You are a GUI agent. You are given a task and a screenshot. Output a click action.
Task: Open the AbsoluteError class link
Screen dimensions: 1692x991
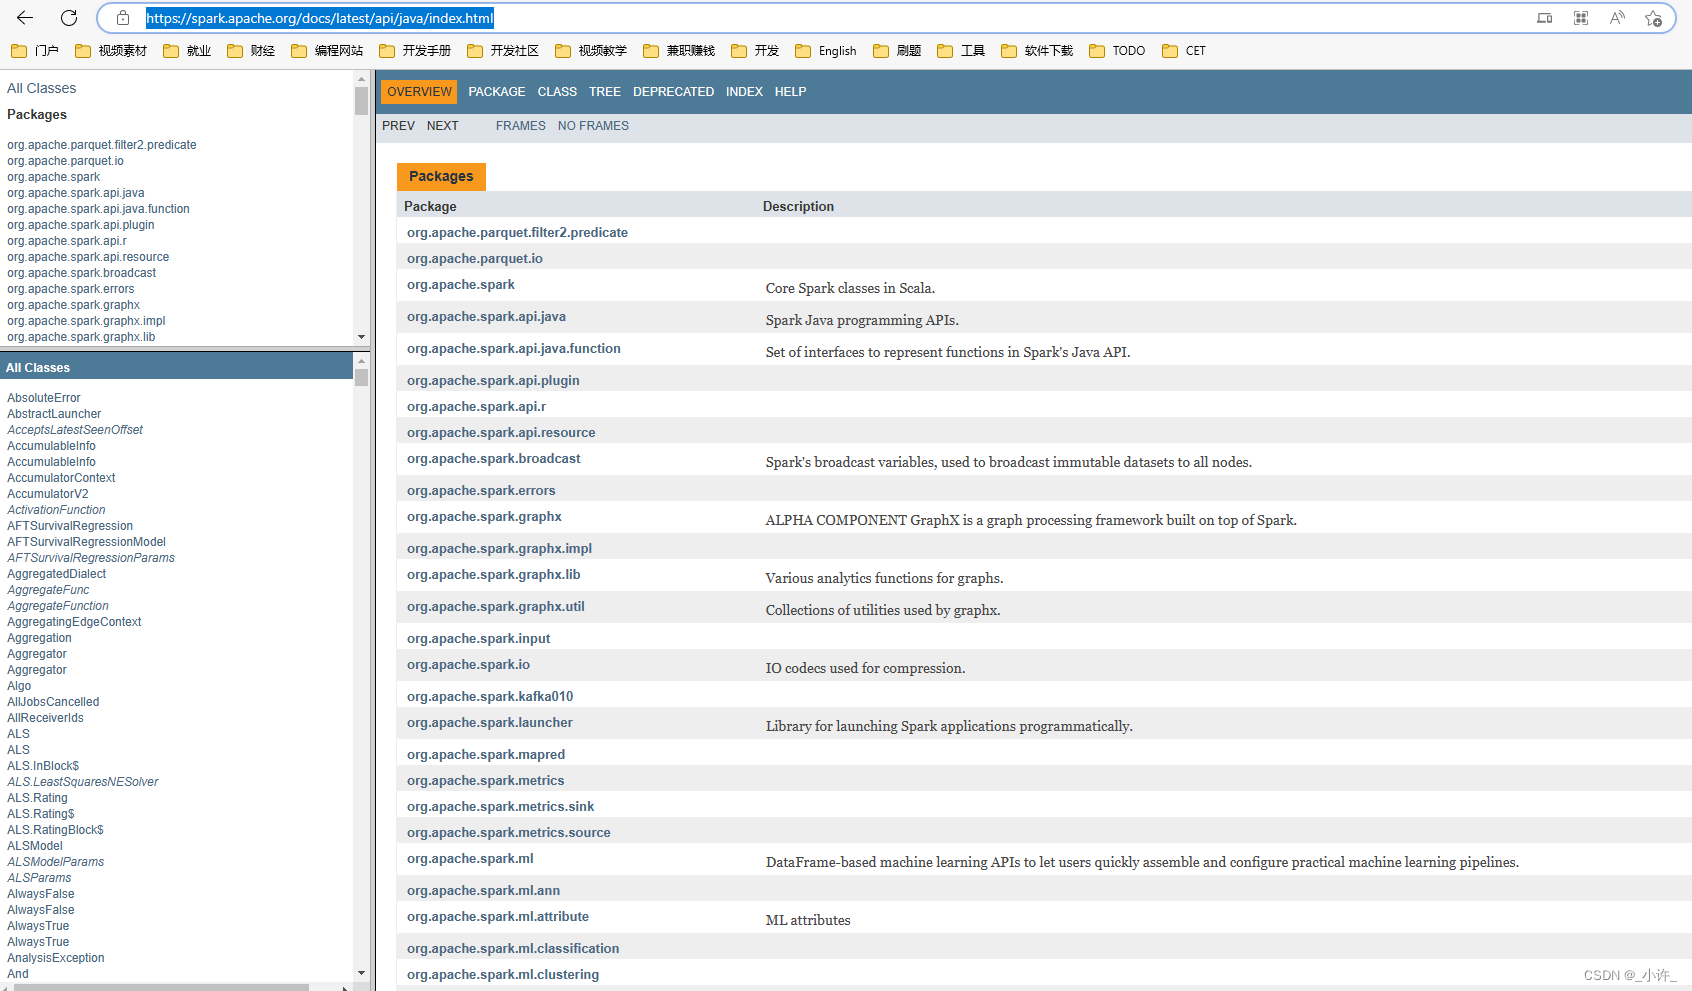(x=43, y=397)
